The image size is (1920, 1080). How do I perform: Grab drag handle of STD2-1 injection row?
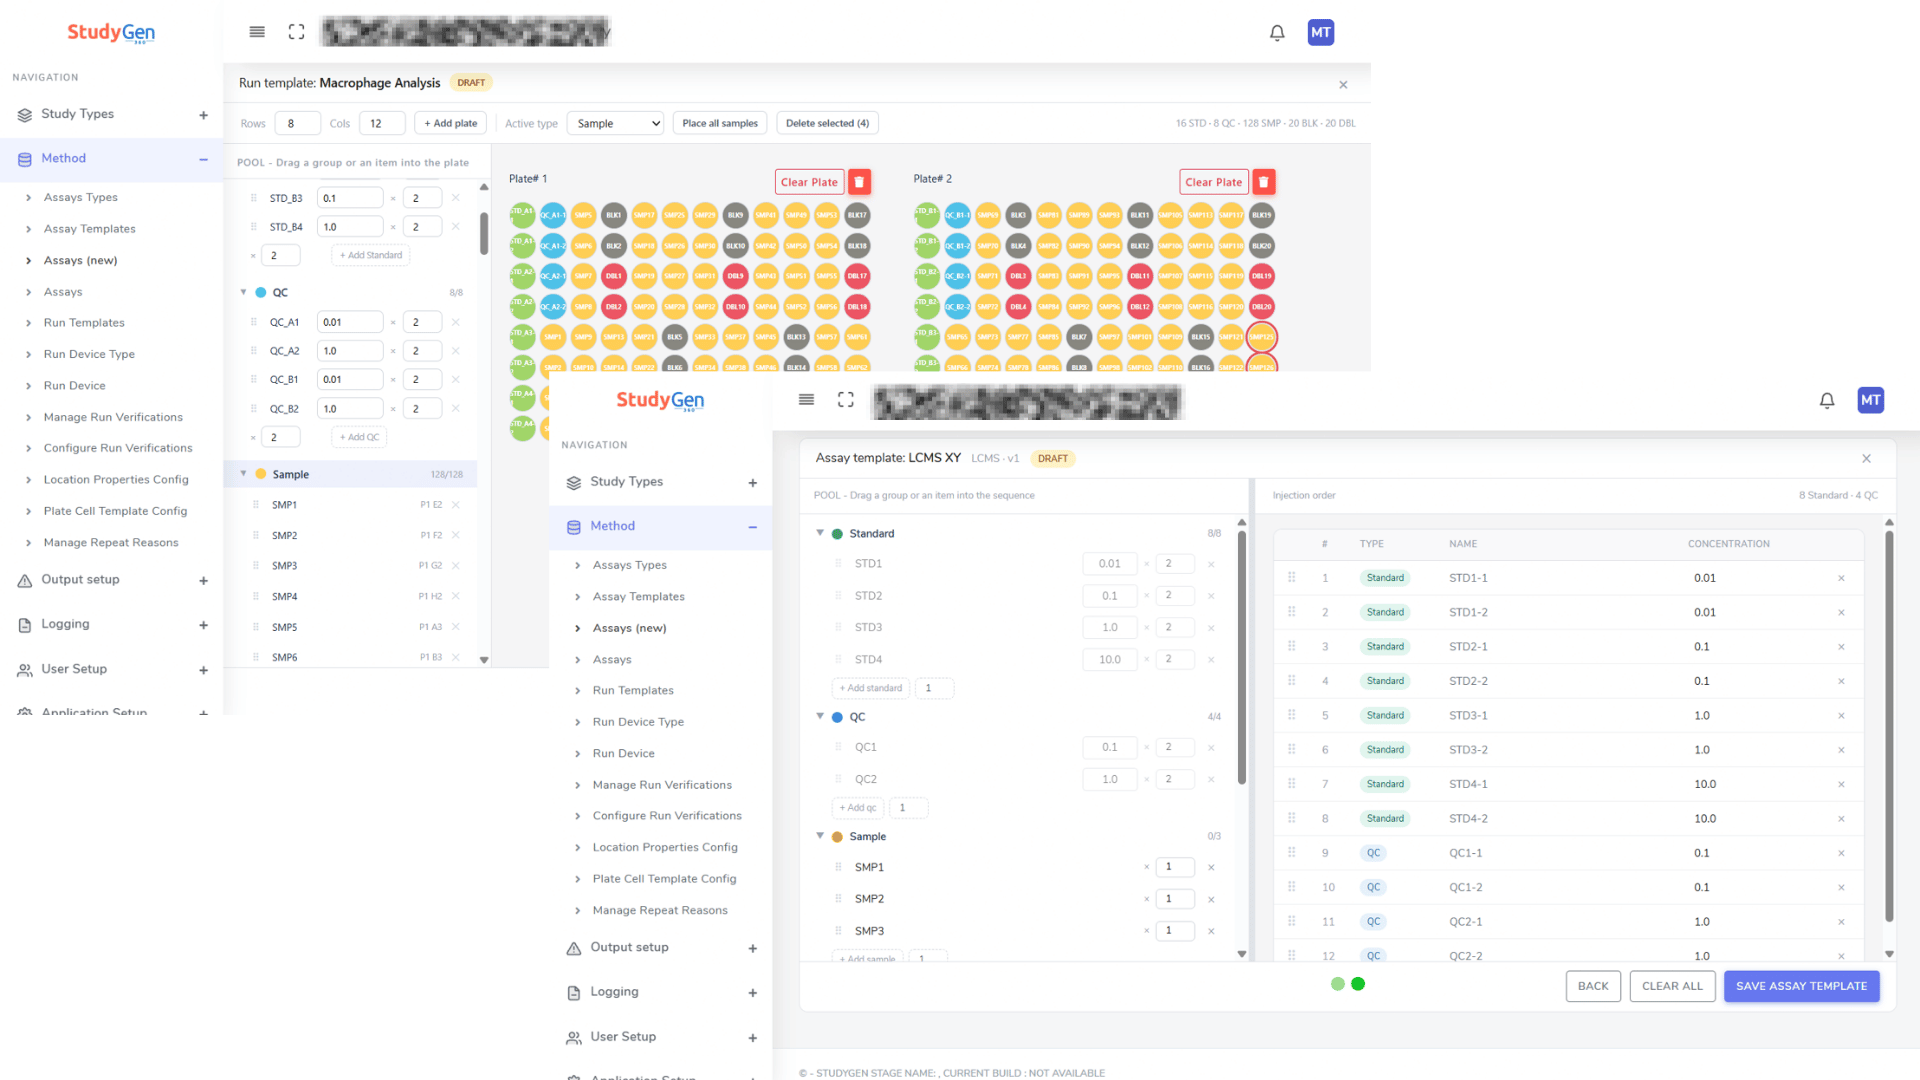click(x=1292, y=647)
